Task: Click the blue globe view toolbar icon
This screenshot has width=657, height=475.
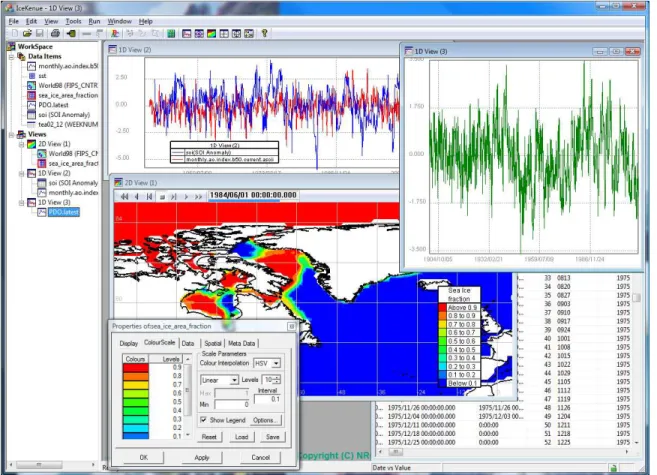Action: pos(199,34)
